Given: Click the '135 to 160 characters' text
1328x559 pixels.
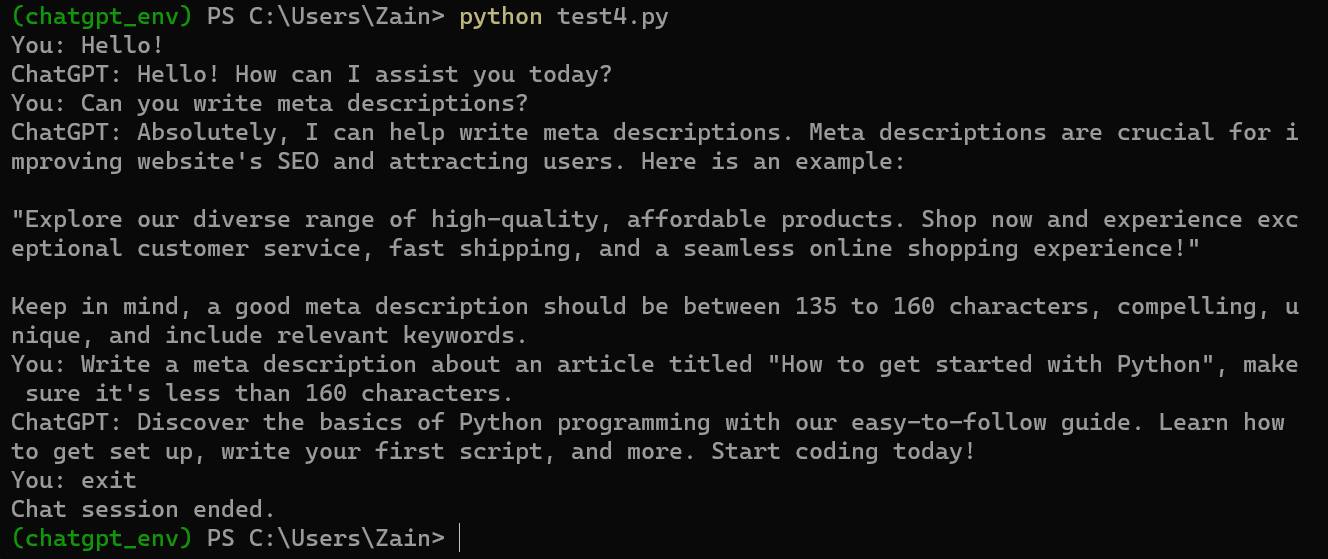Looking at the screenshot, I should coord(942,306).
